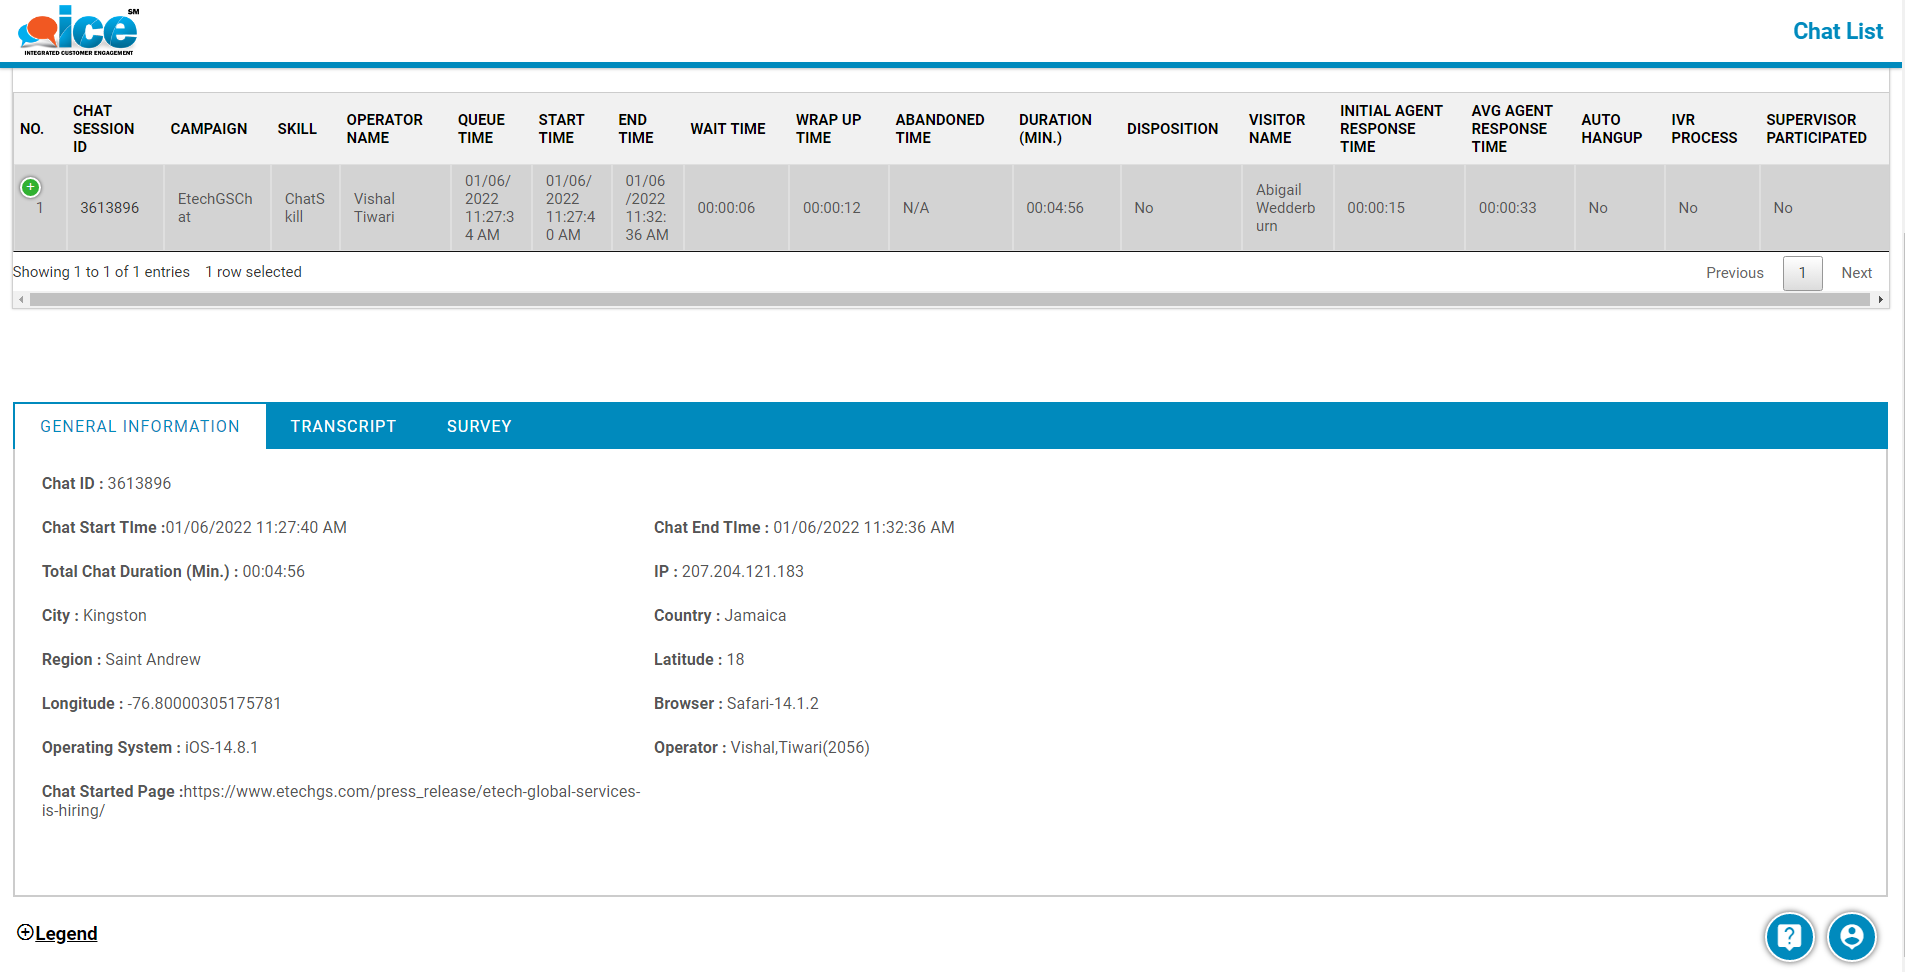Click the scrollbar left arrow
Viewport: 1915px width, 972px height.
pos(21,300)
